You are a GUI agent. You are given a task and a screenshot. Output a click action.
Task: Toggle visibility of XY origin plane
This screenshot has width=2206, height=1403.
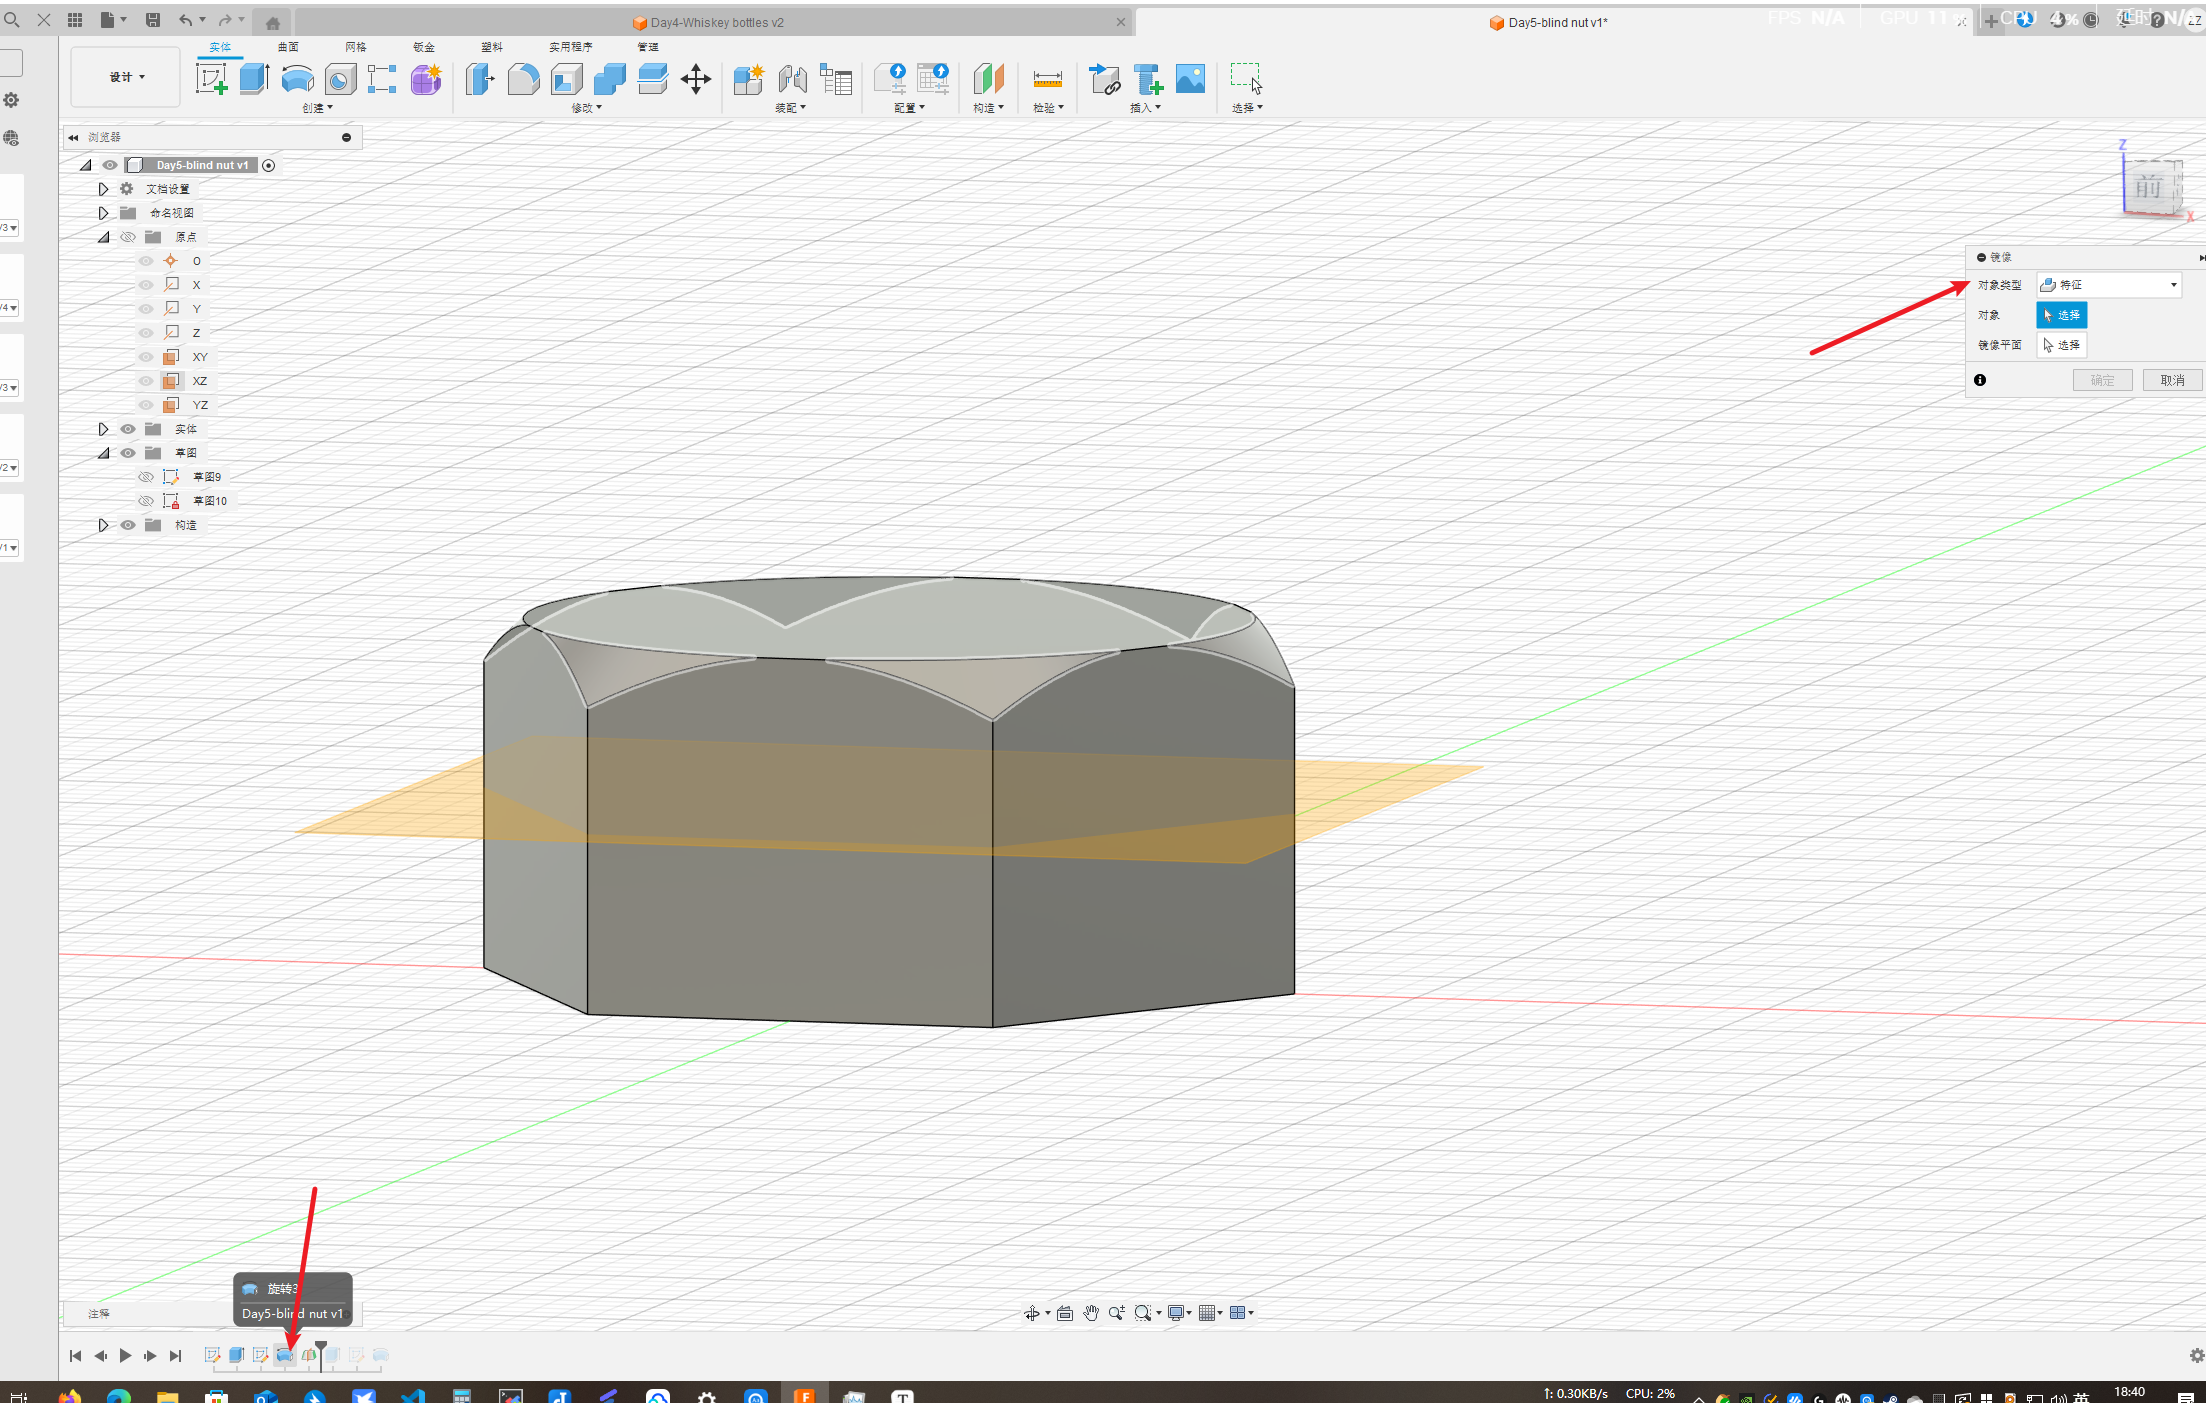146,357
